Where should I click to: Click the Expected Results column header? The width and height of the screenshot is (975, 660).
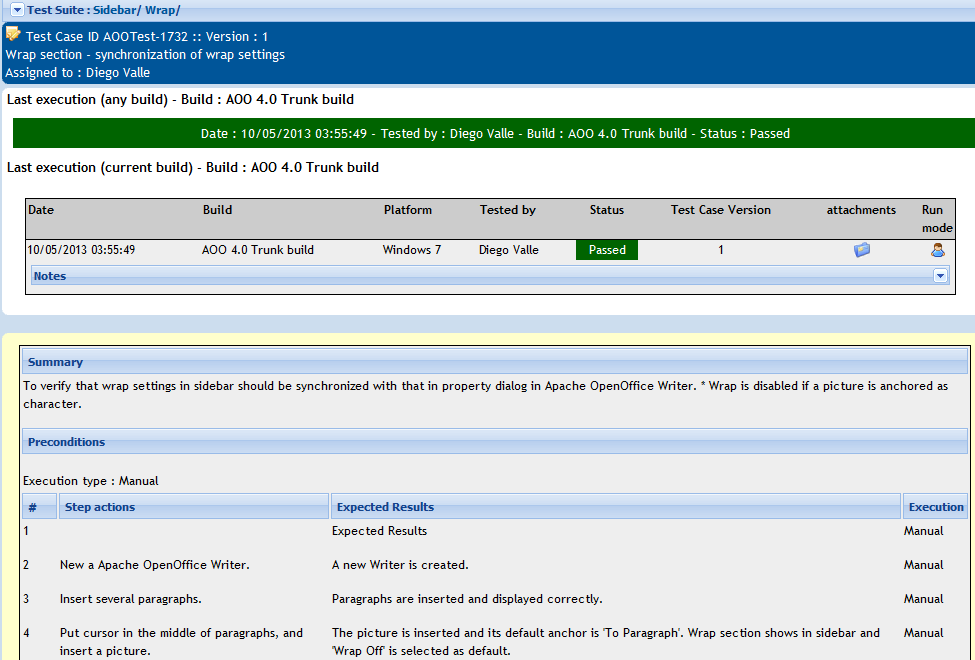pos(616,506)
